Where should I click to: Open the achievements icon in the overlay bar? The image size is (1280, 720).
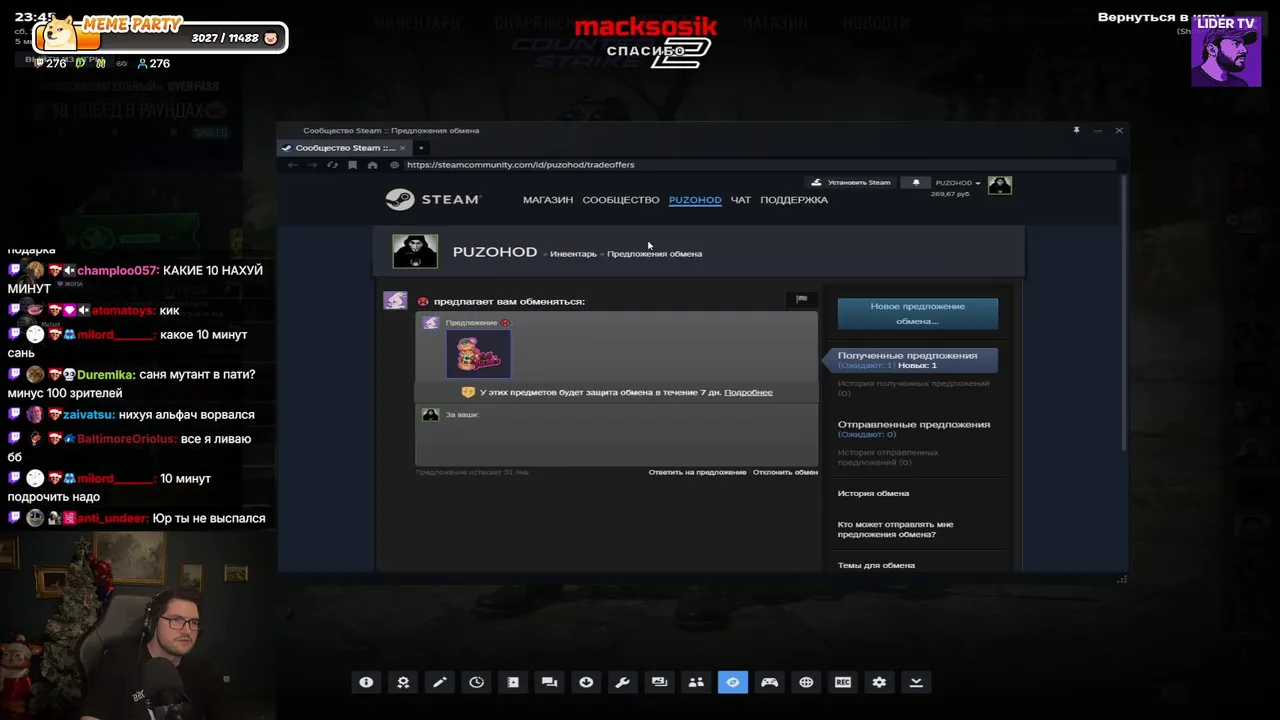point(403,682)
